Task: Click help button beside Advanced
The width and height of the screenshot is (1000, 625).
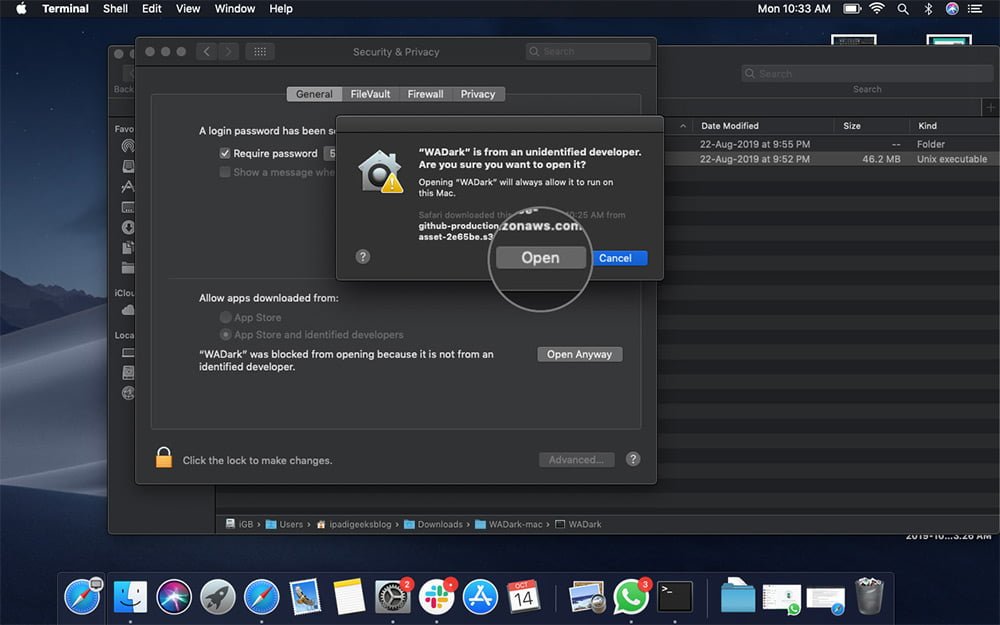Action: (x=633, y=459)
